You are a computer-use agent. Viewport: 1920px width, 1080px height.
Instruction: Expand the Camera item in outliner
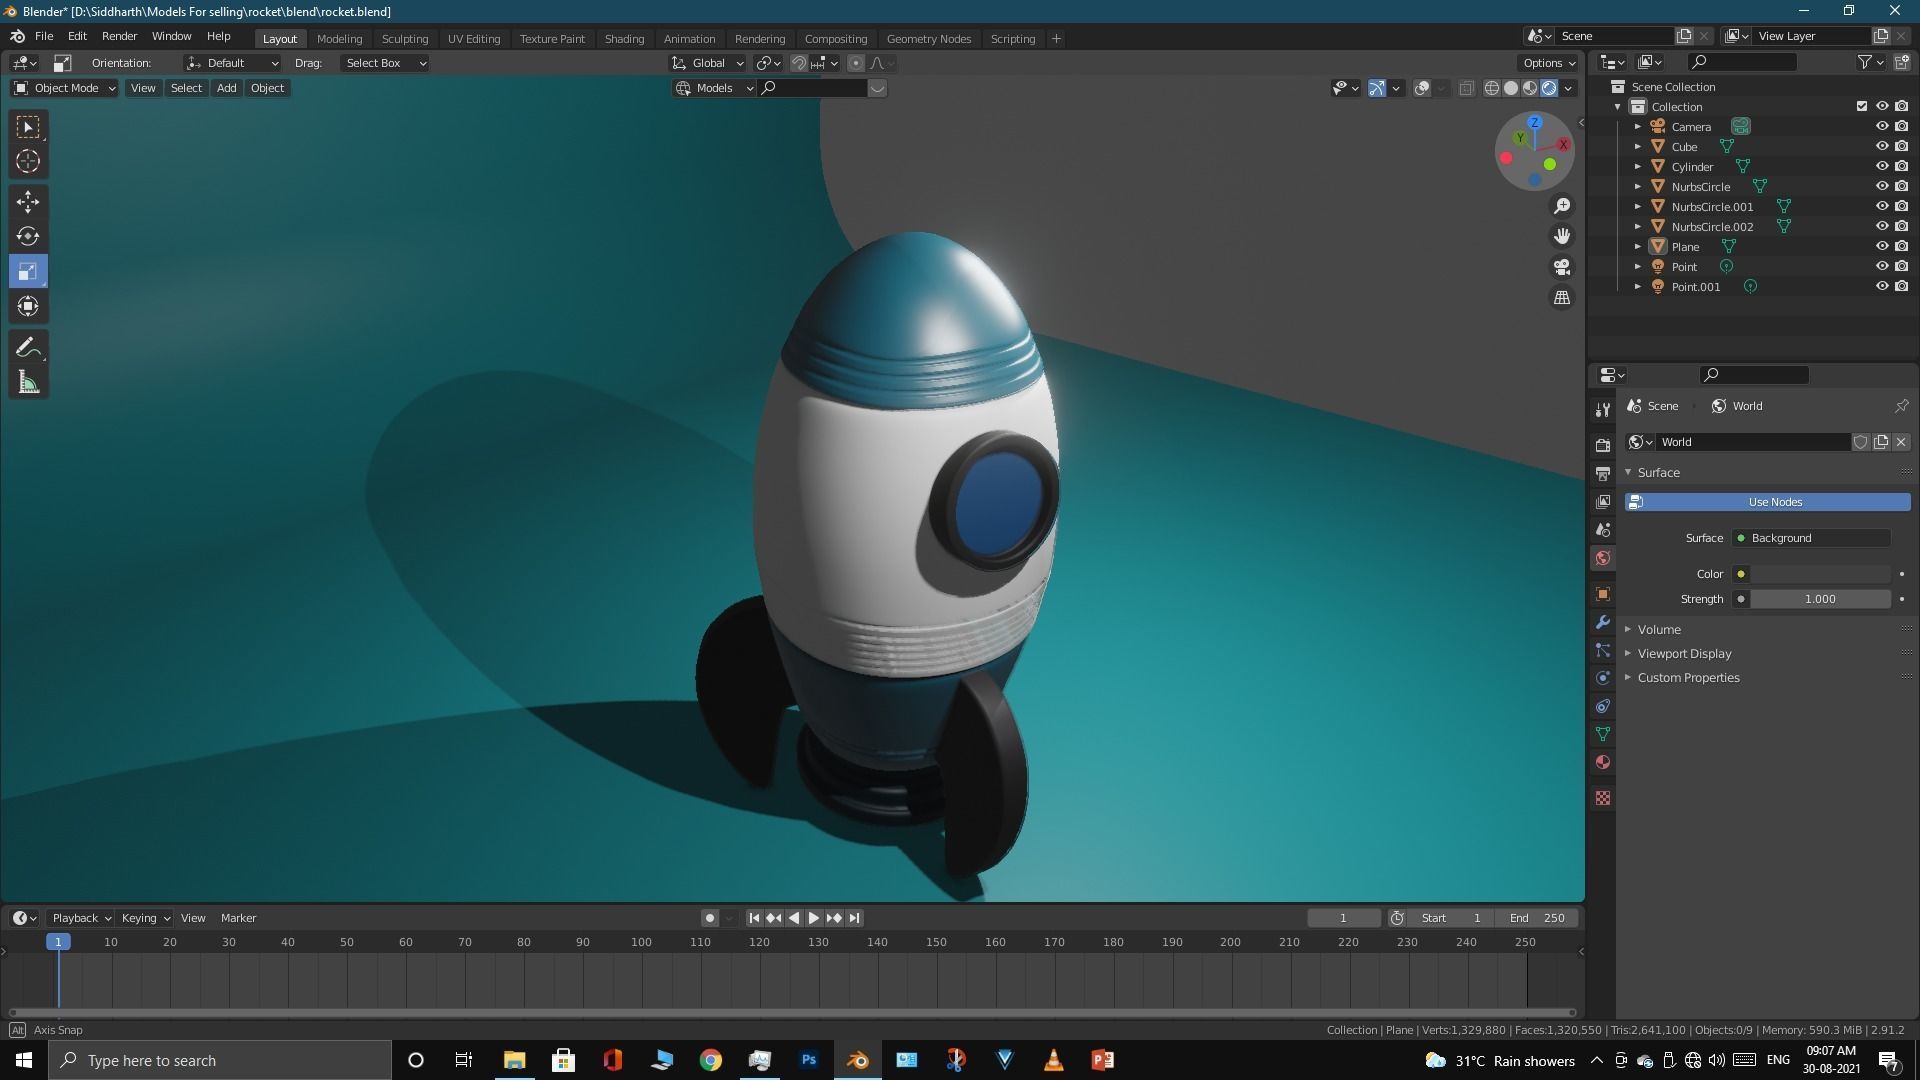[x=1637, y=127]
